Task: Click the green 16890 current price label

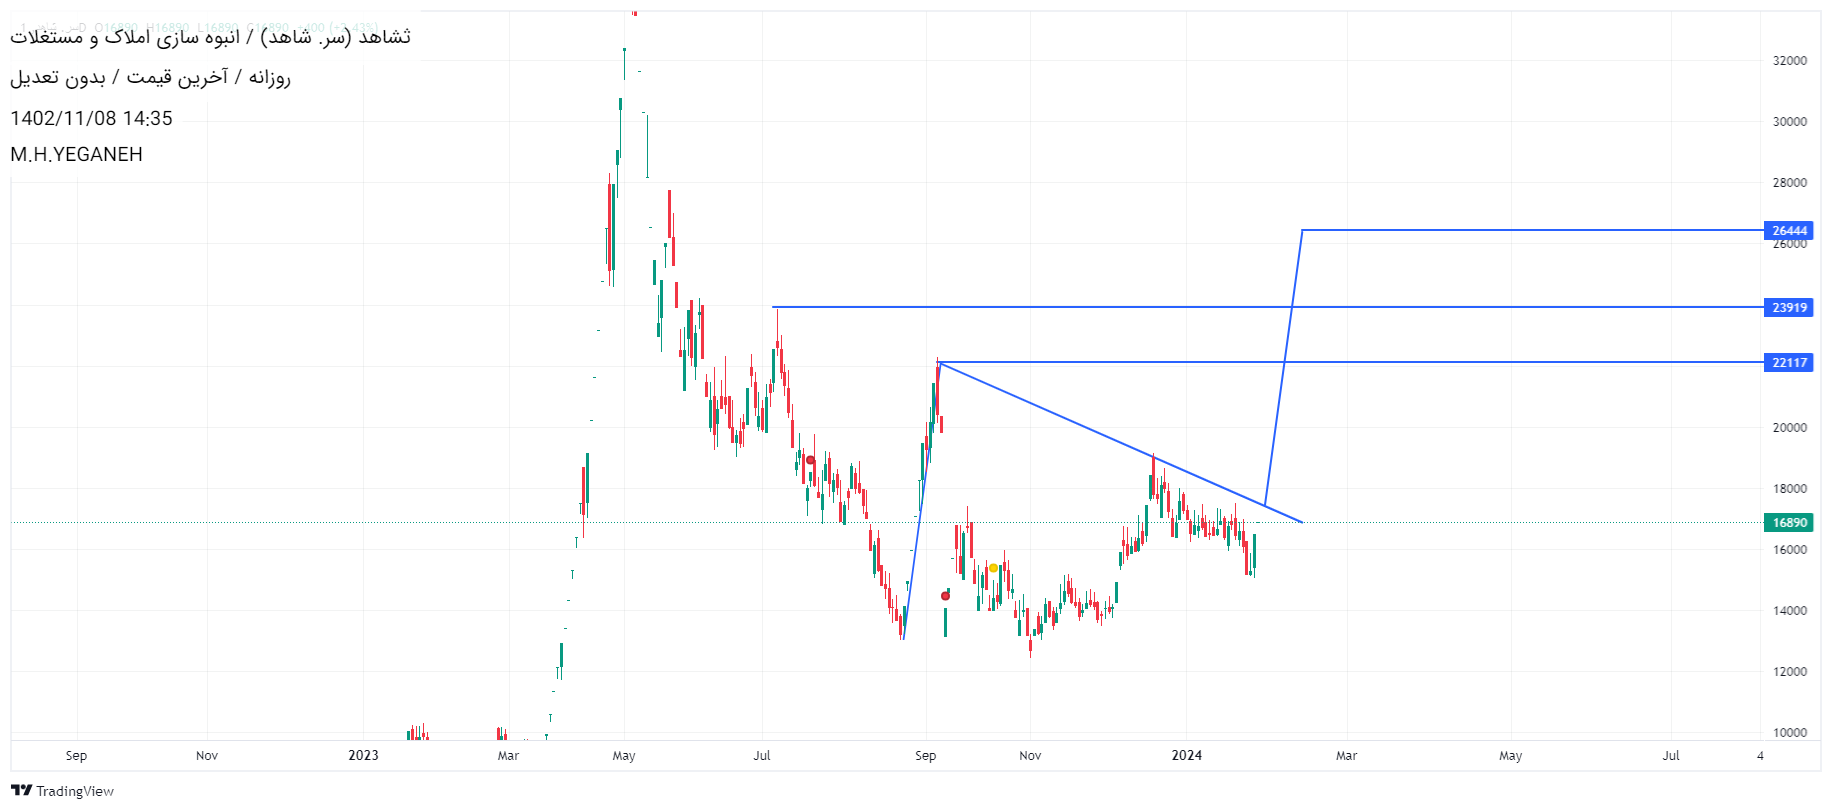Action: point(1789,523)
